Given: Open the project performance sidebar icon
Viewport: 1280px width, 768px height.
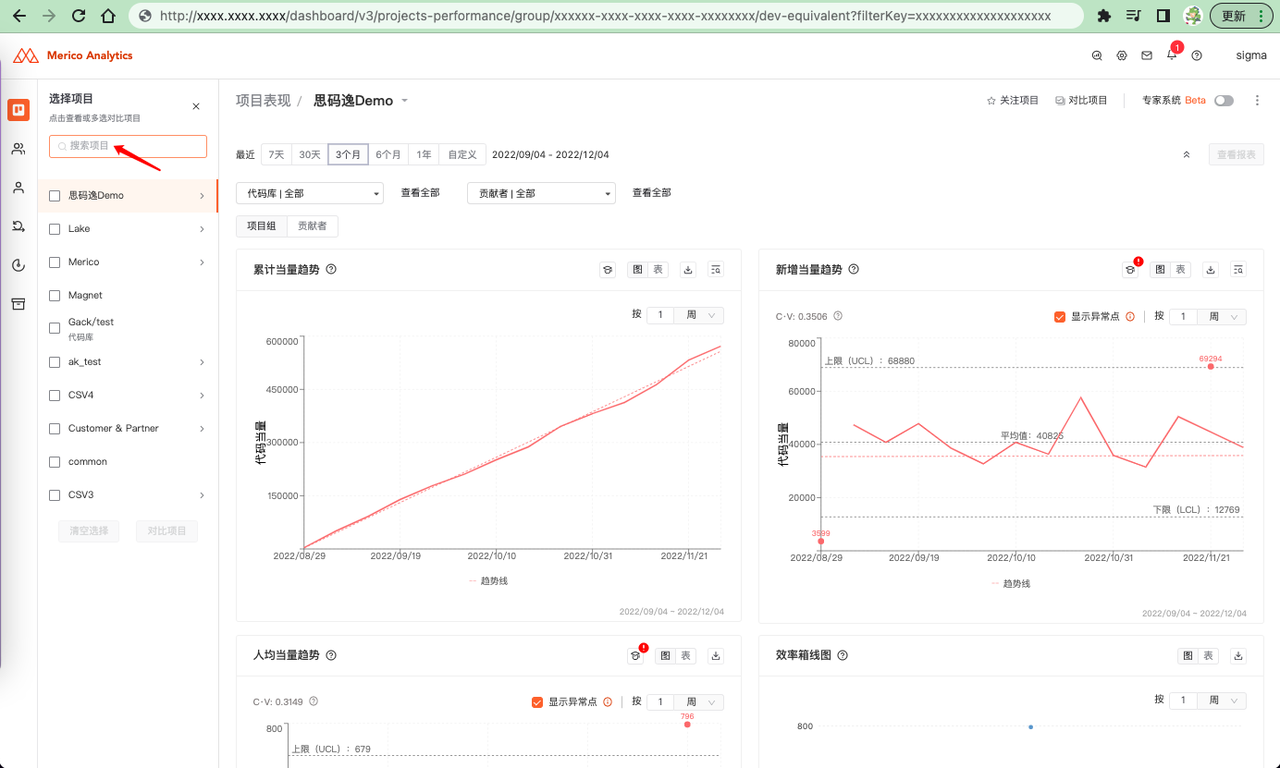Looking at the screenshot, I should click(x=18, y=110).
